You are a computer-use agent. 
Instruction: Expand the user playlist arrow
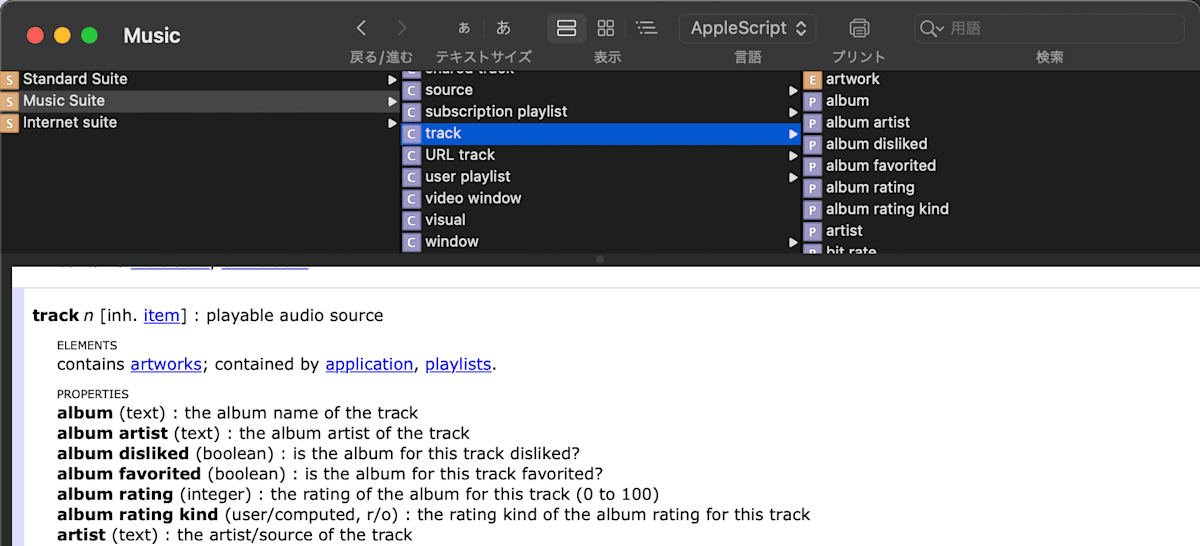(793, 177)
